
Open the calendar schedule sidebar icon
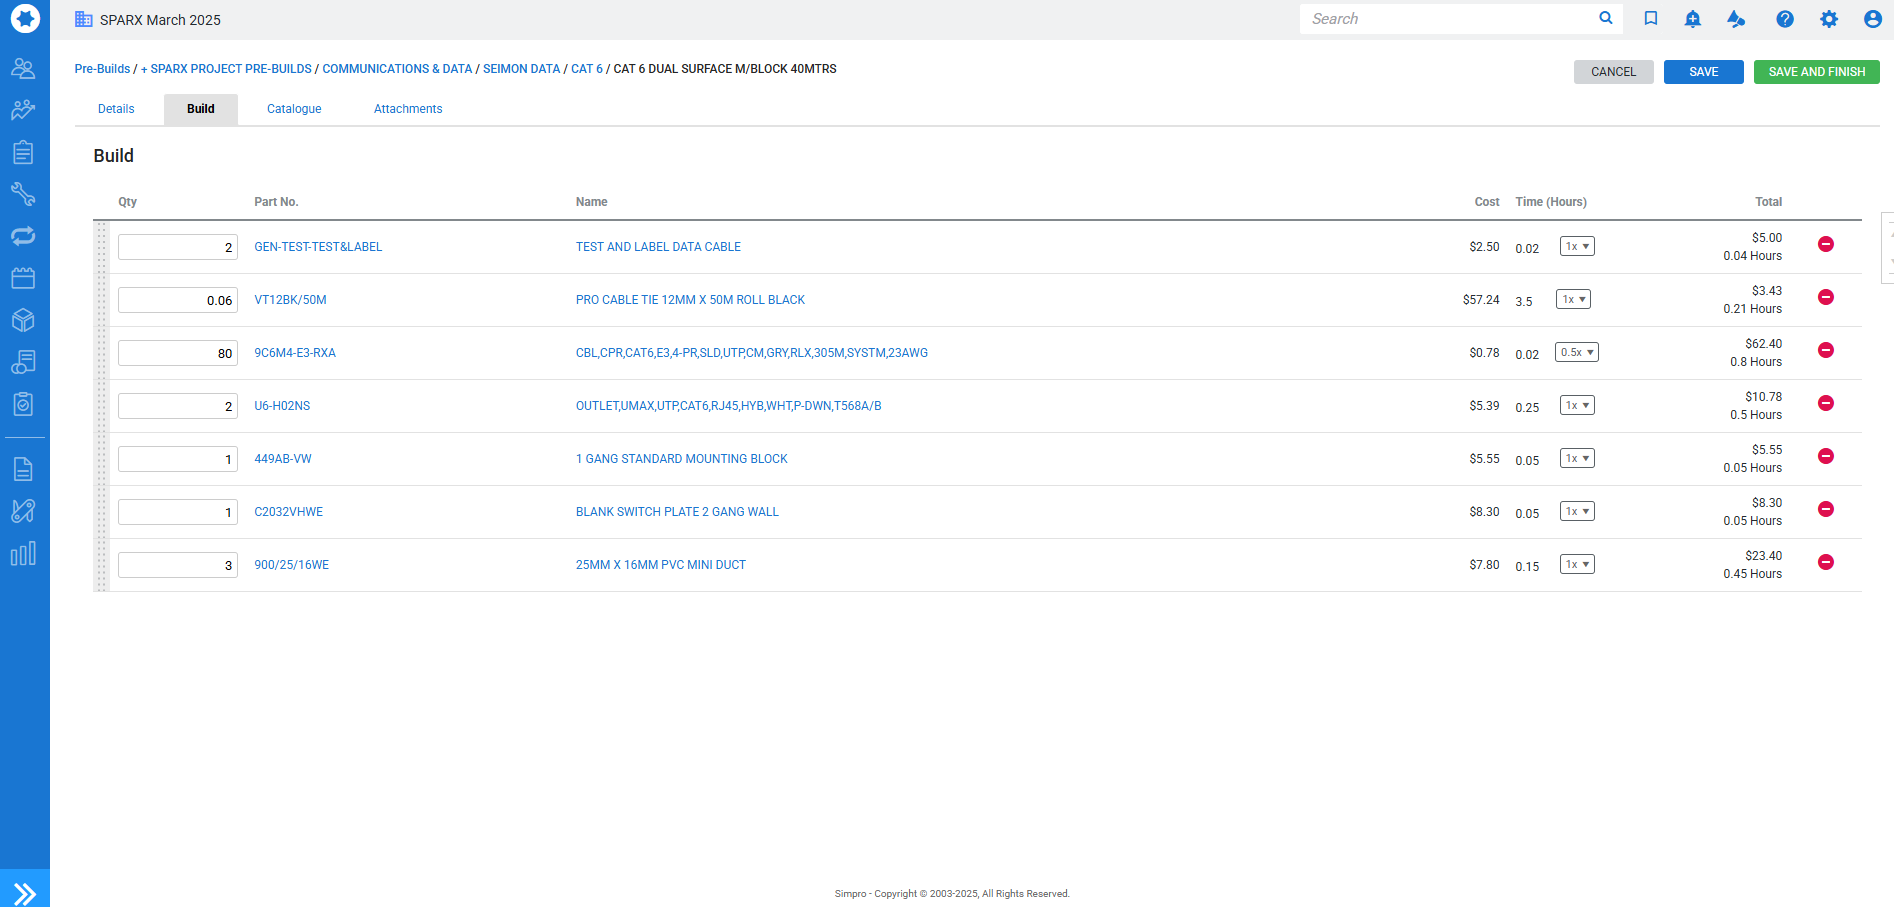23,278
